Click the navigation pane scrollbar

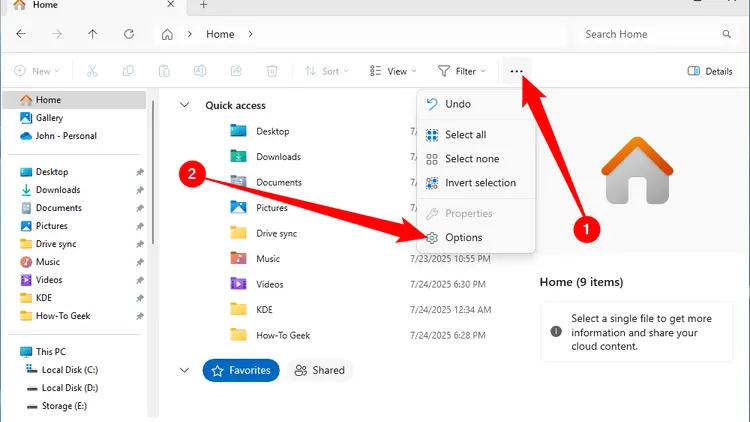point(153,172)
